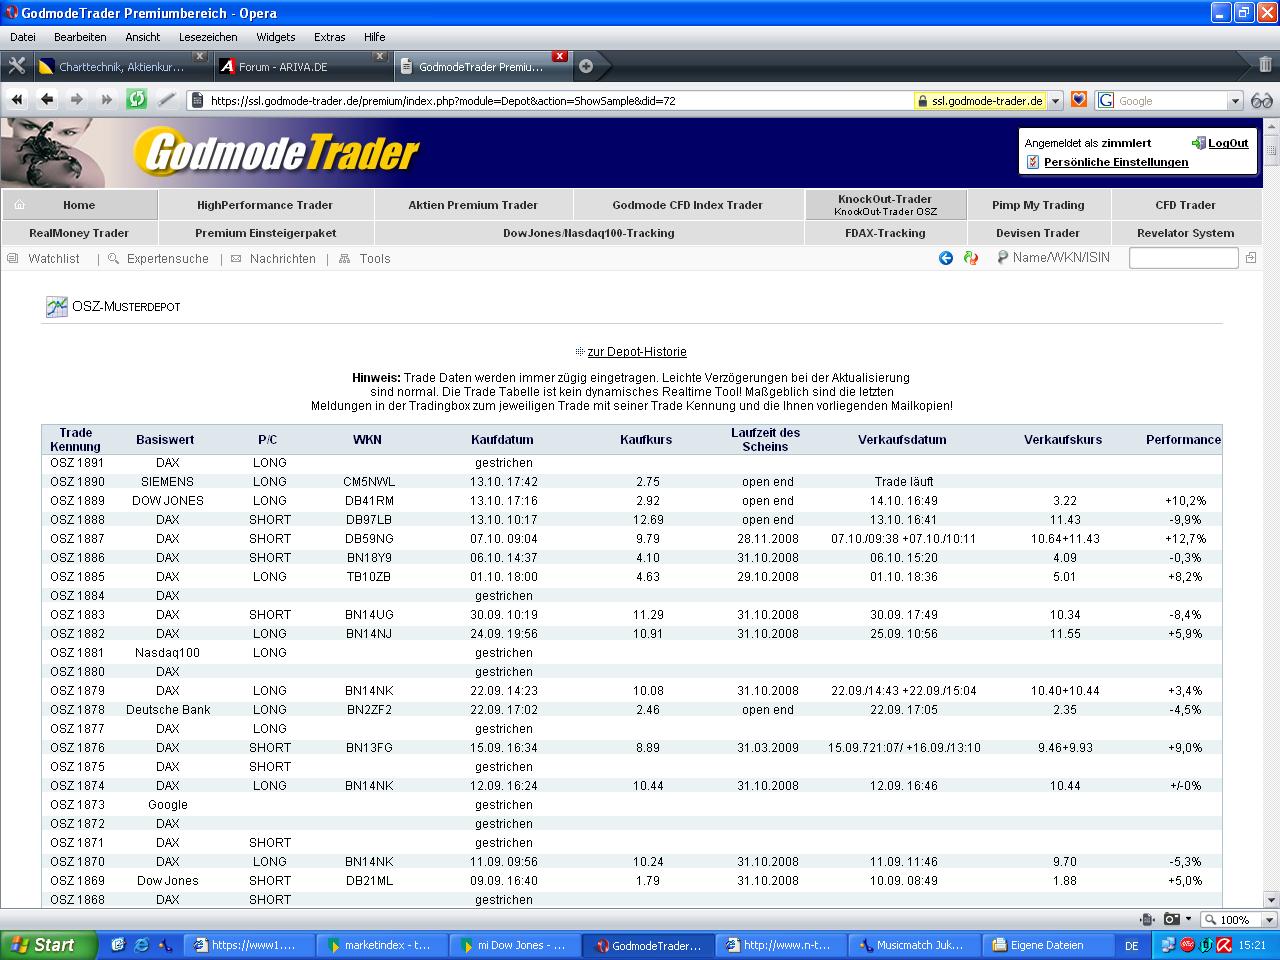The height and width of the screenshot is (960, 1280).
Task: Click the Windows Start button
Action: (x=42, y=945)
